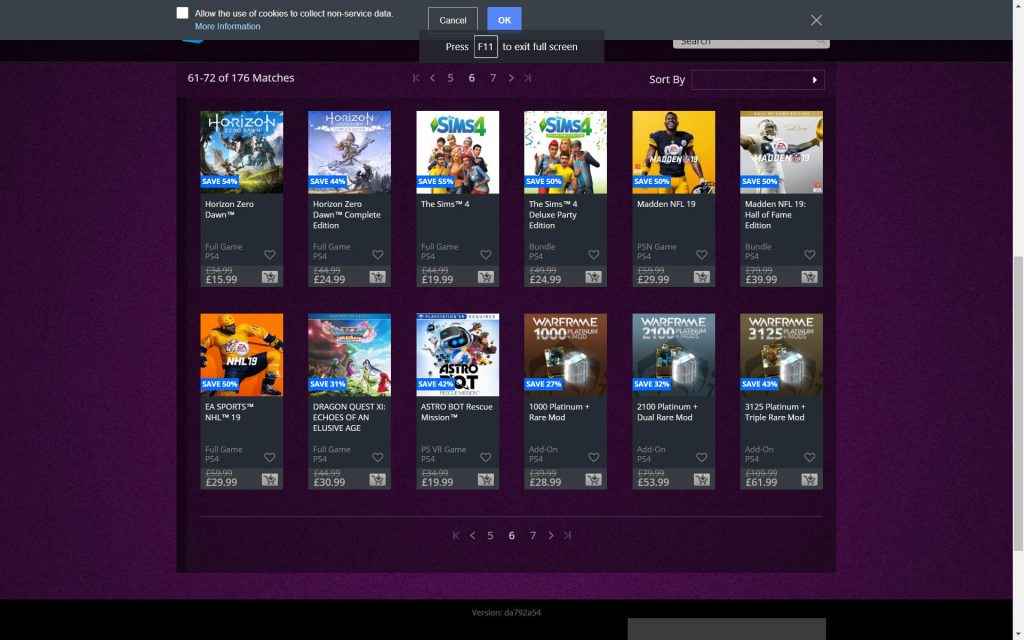
Task: Click the Cancel button in cookie banner
Action: click(453, 20)
